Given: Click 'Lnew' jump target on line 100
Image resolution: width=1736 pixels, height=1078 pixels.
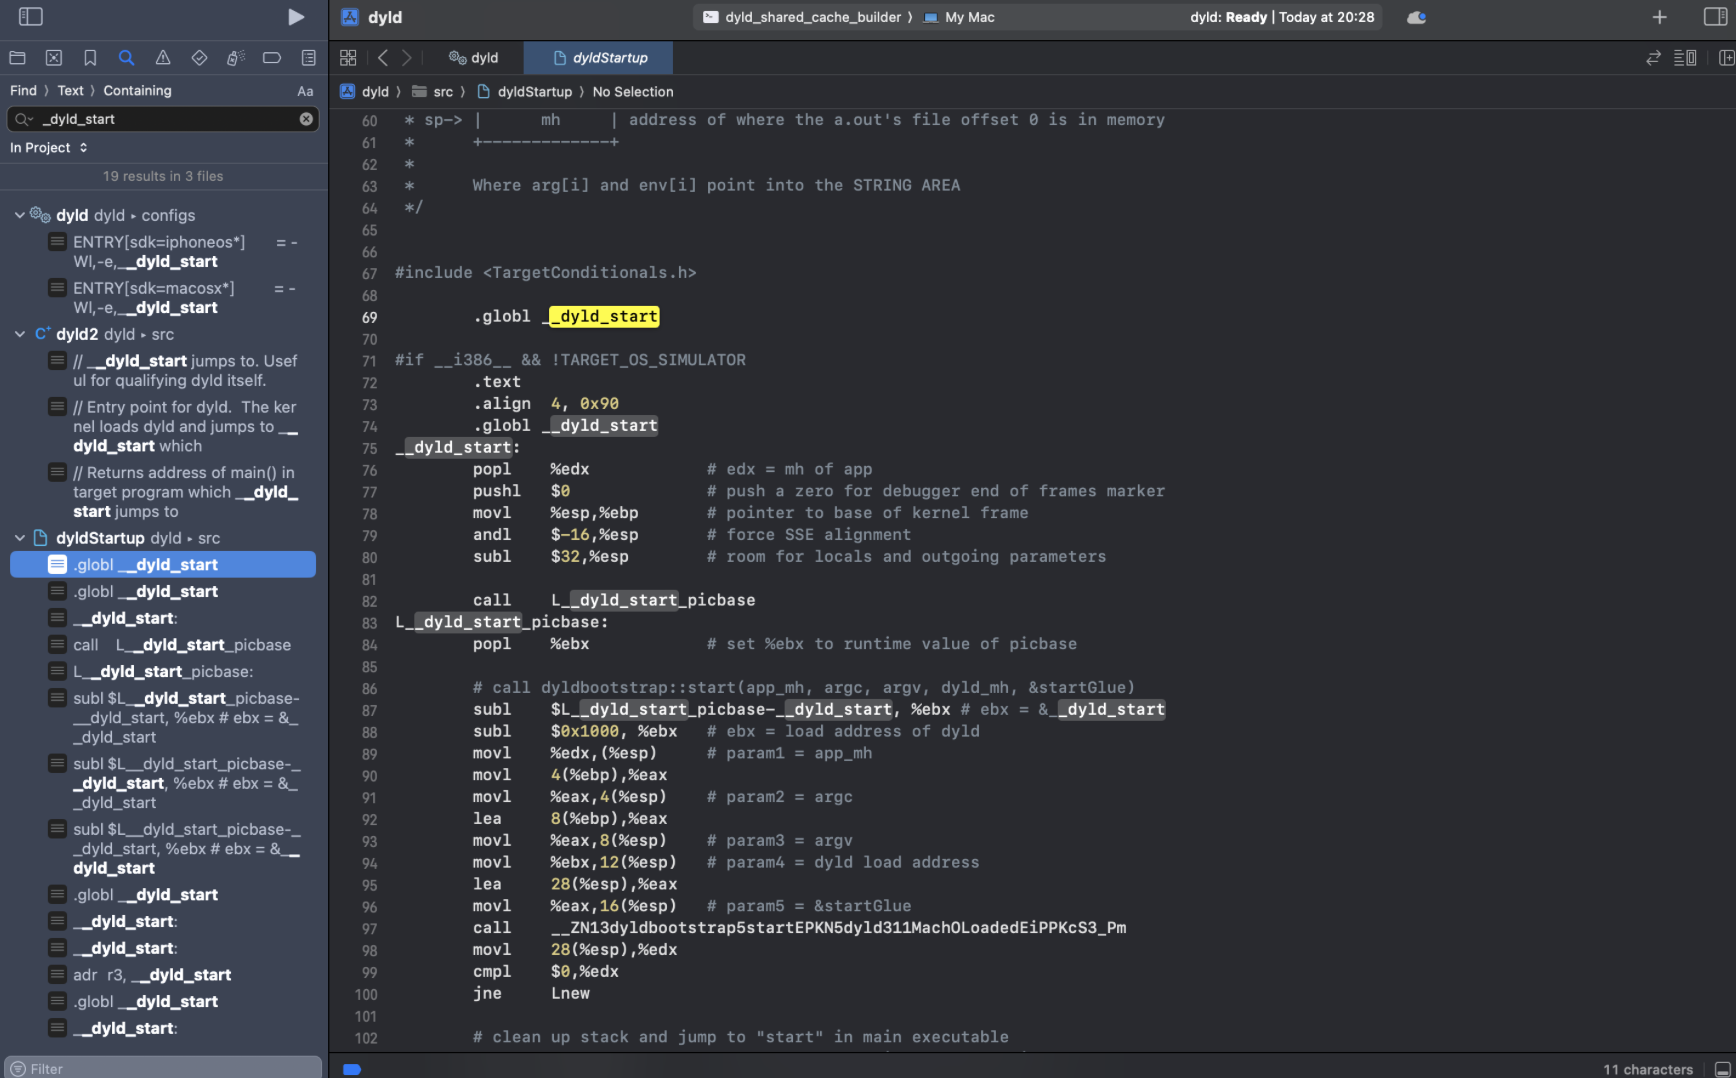Looking at the screenshot, I should pyautogui.click(x=570, y=993).
